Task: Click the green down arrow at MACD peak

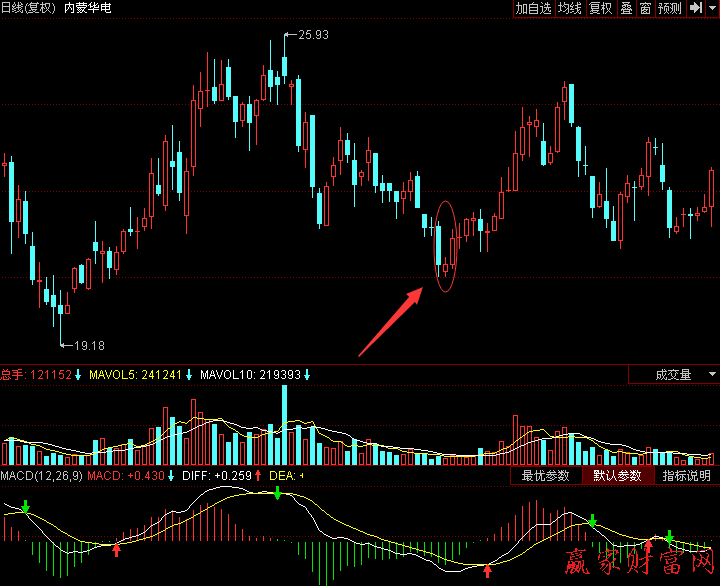Action: (277, 493)
